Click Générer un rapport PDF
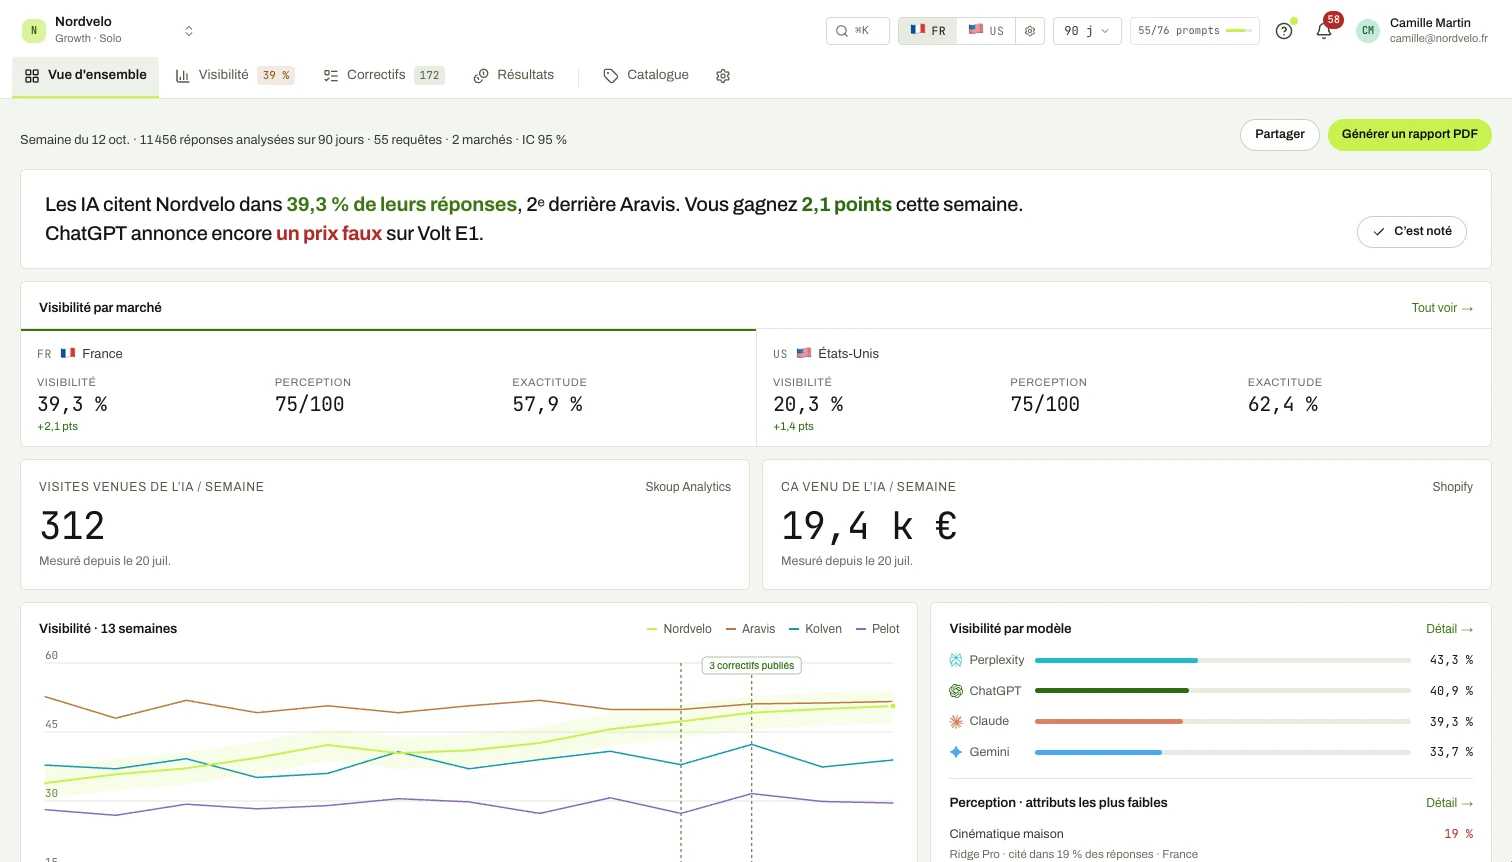This screenshot has height=862, width=1512. tap(1410, 135)
